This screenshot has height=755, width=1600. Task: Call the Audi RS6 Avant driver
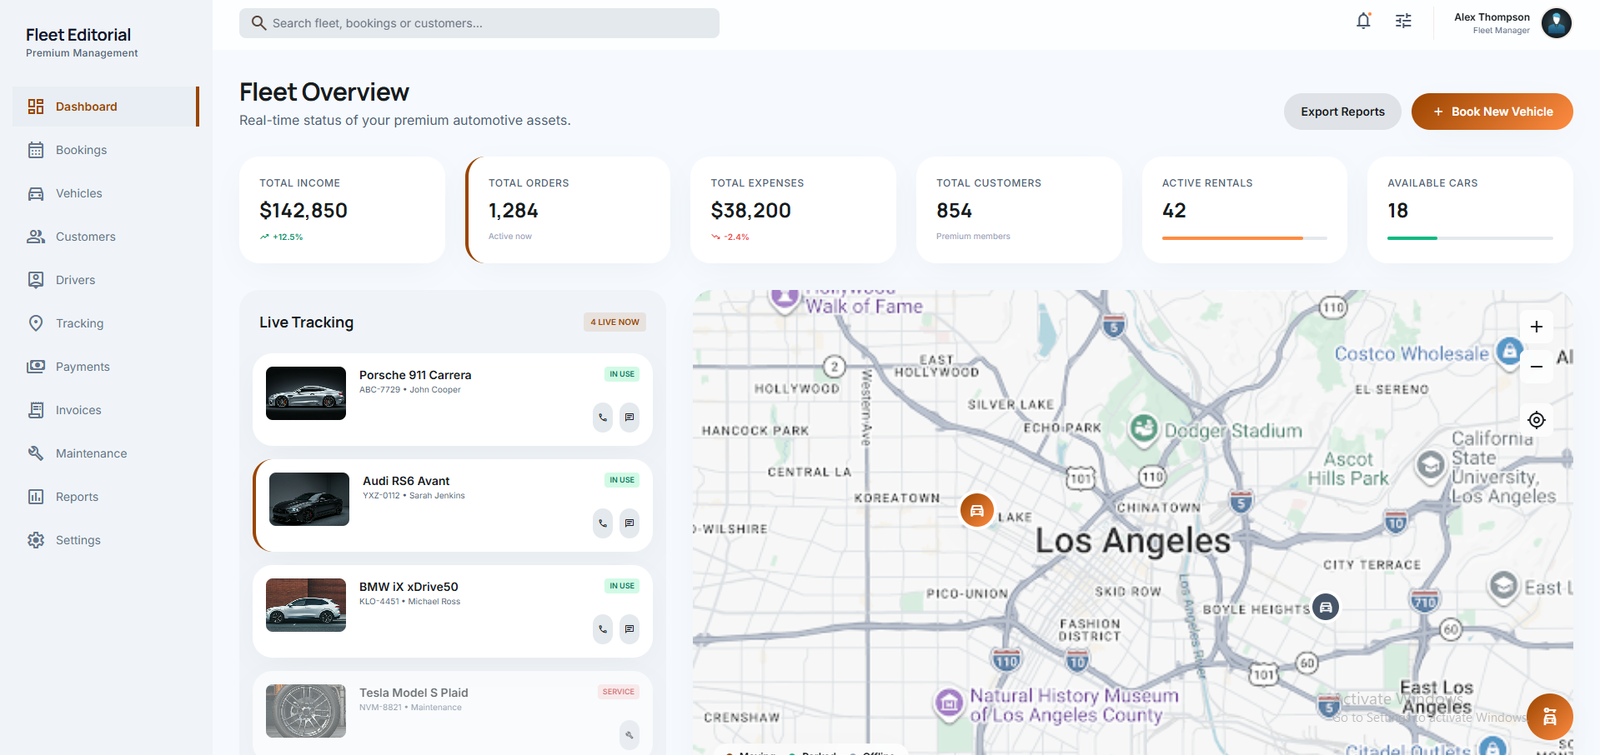602,523
